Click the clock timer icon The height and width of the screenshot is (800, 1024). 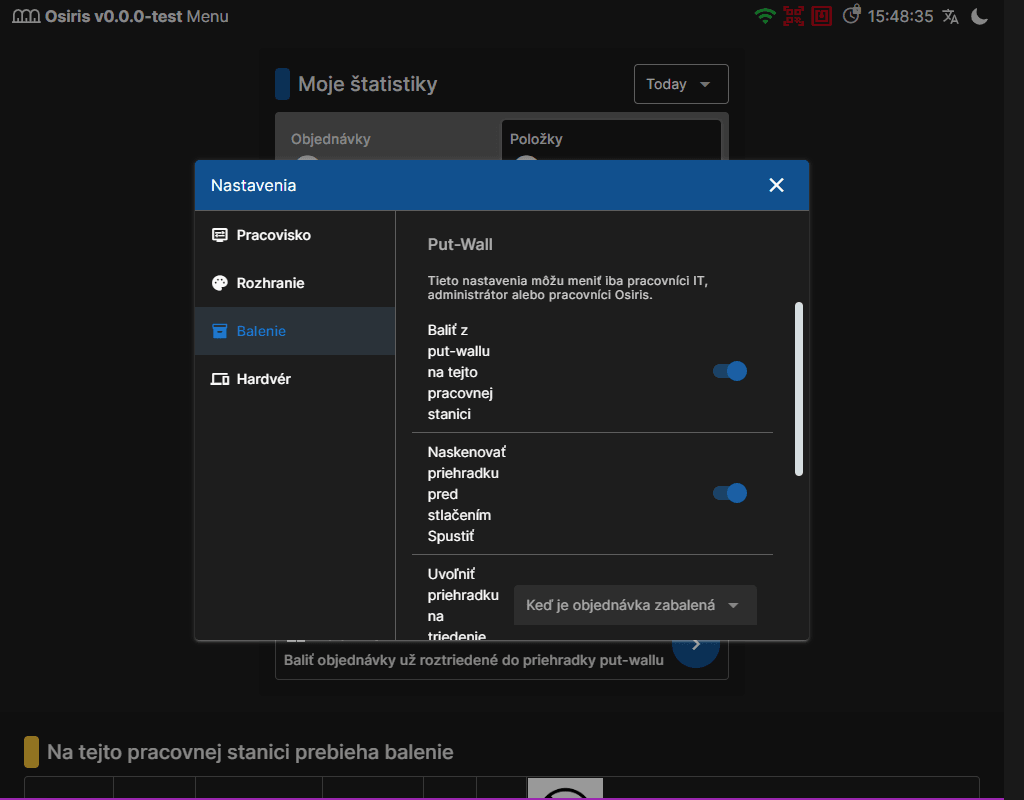(x=852, y=15)
